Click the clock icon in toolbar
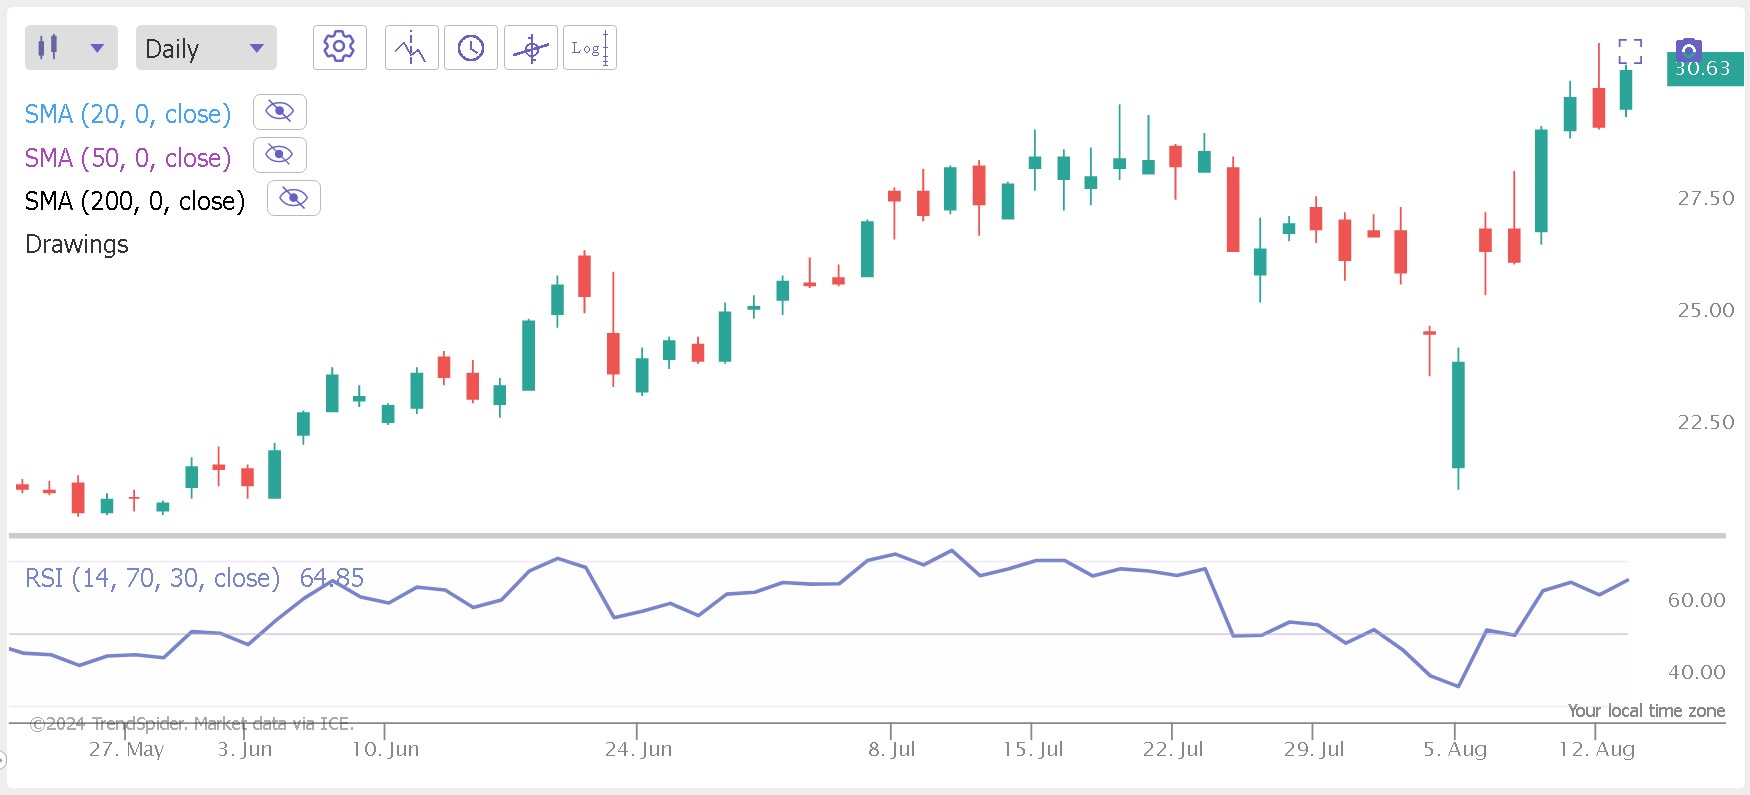 (471, 47)
